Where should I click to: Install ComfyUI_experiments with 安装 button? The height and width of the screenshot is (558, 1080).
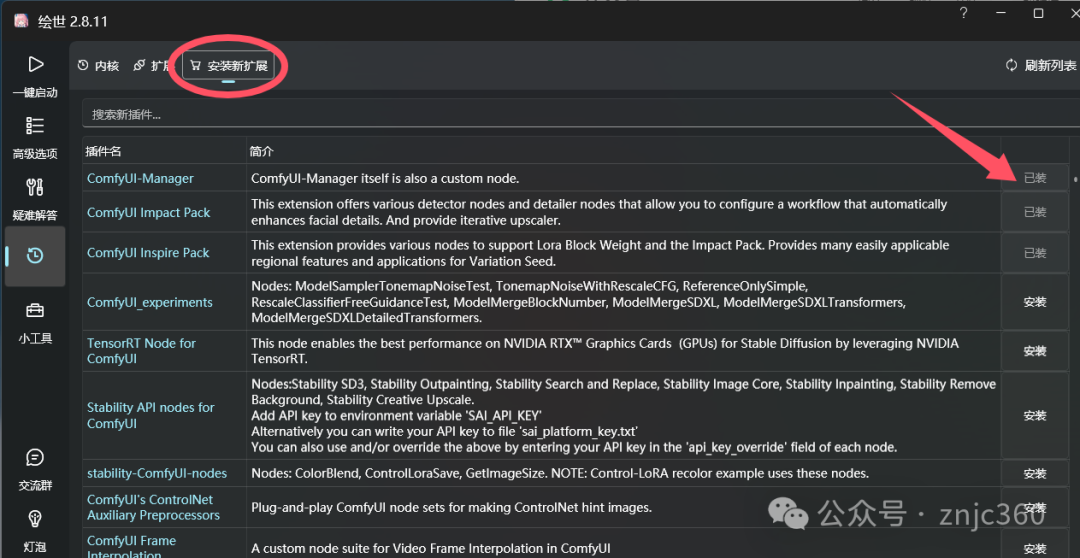coord(1035,302)
